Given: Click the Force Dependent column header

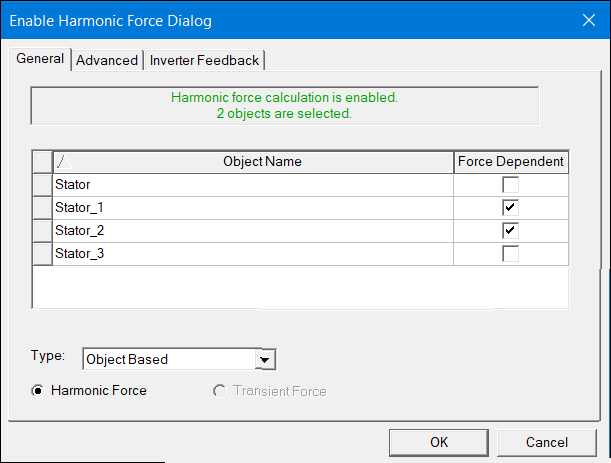Looking at the screenshot, I should coord(511,161).
